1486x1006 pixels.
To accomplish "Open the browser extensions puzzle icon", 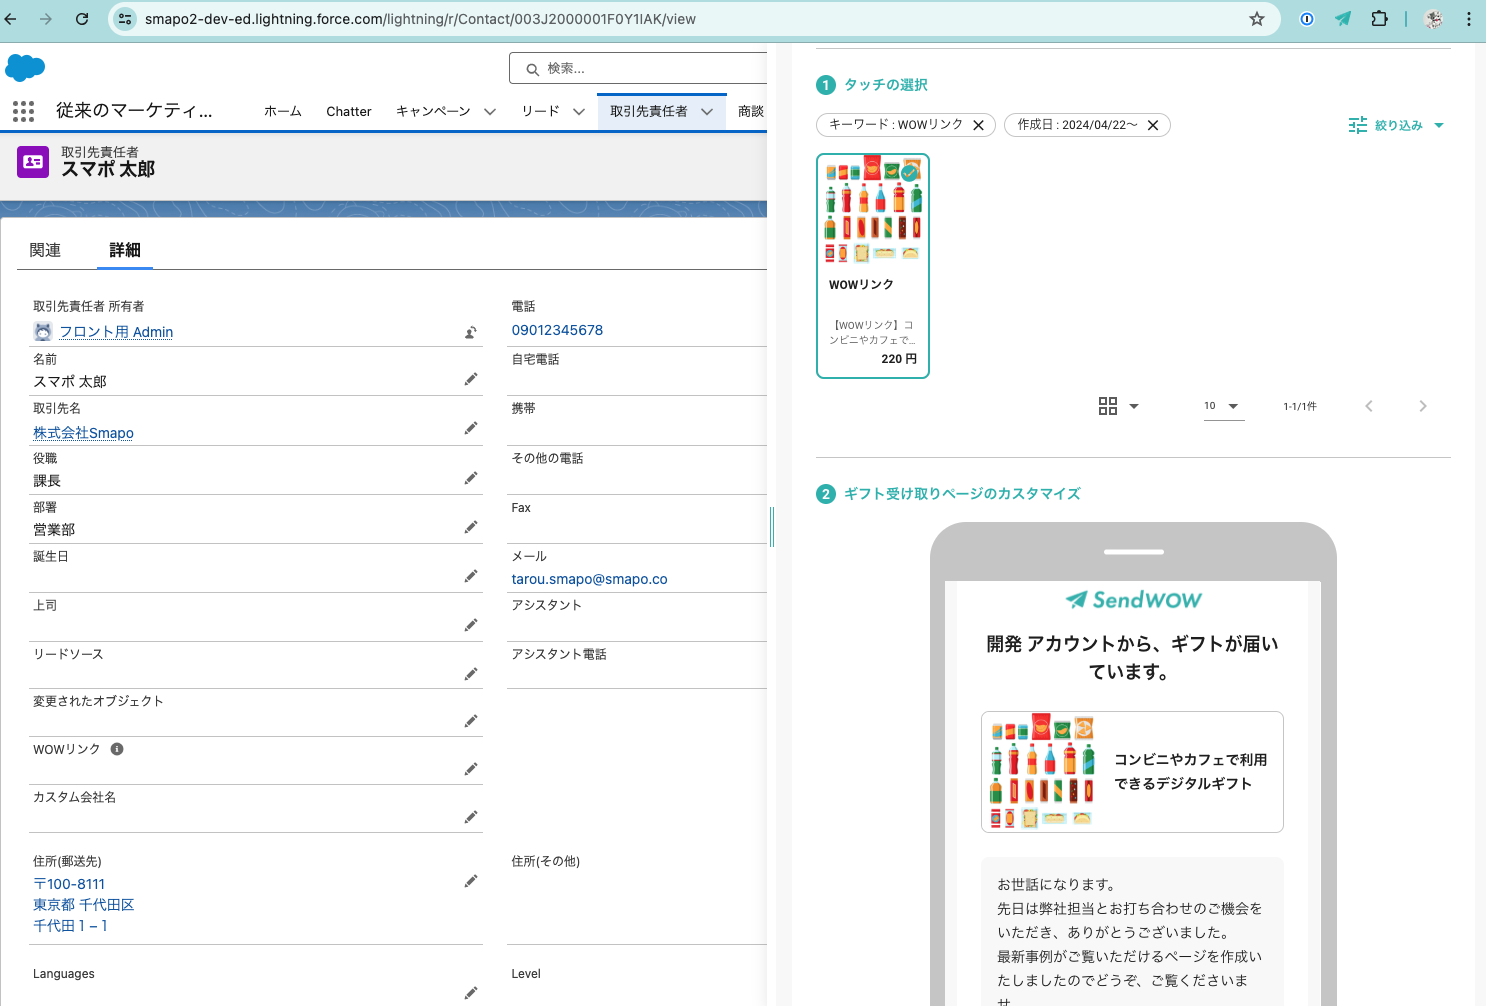I will click(1379, 19).
